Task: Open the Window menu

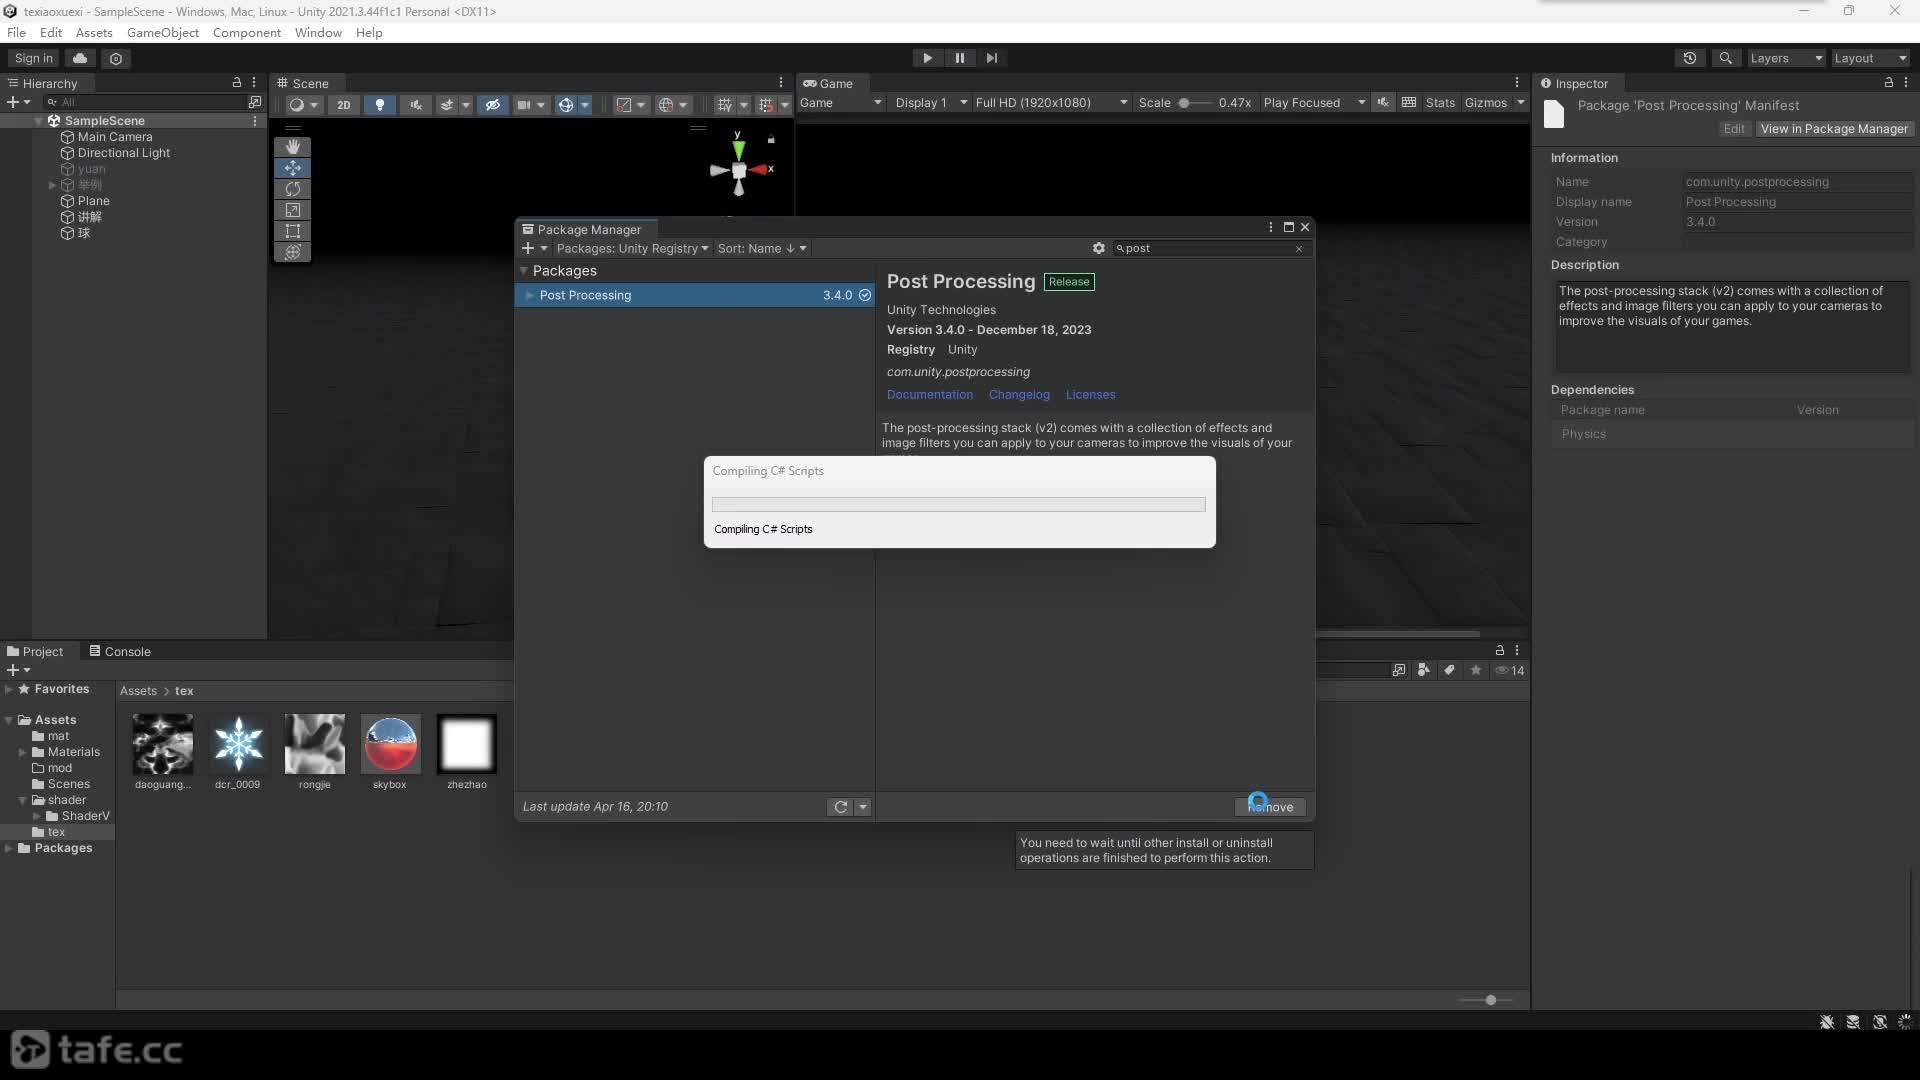Action: click(318, 32)
